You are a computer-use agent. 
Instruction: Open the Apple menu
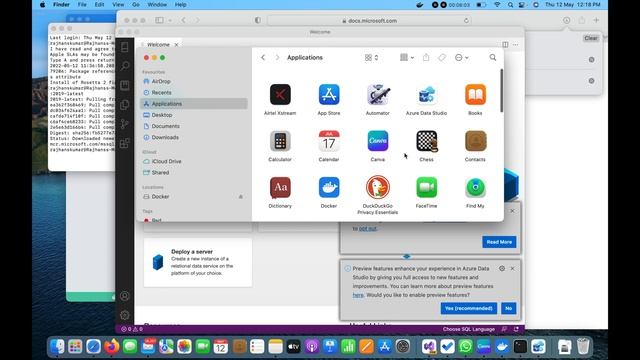[x=42, y=5]
